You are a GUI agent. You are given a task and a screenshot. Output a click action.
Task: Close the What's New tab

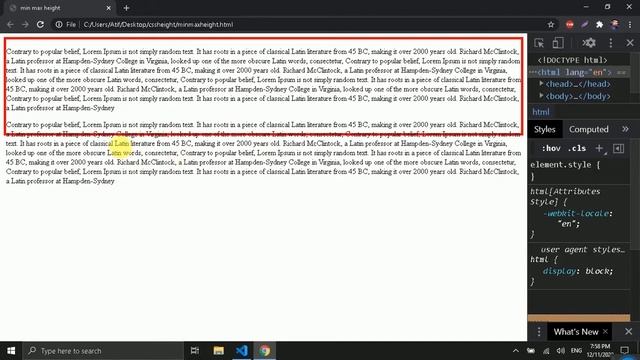click(x=605, y=332)
